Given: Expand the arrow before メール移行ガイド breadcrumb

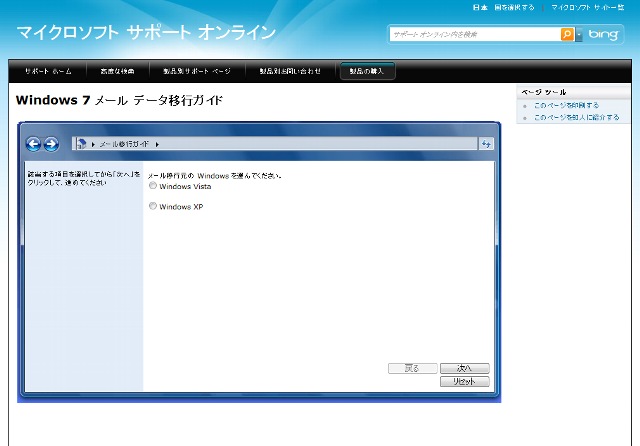Looking at the screenshot, I should point(93,144).
